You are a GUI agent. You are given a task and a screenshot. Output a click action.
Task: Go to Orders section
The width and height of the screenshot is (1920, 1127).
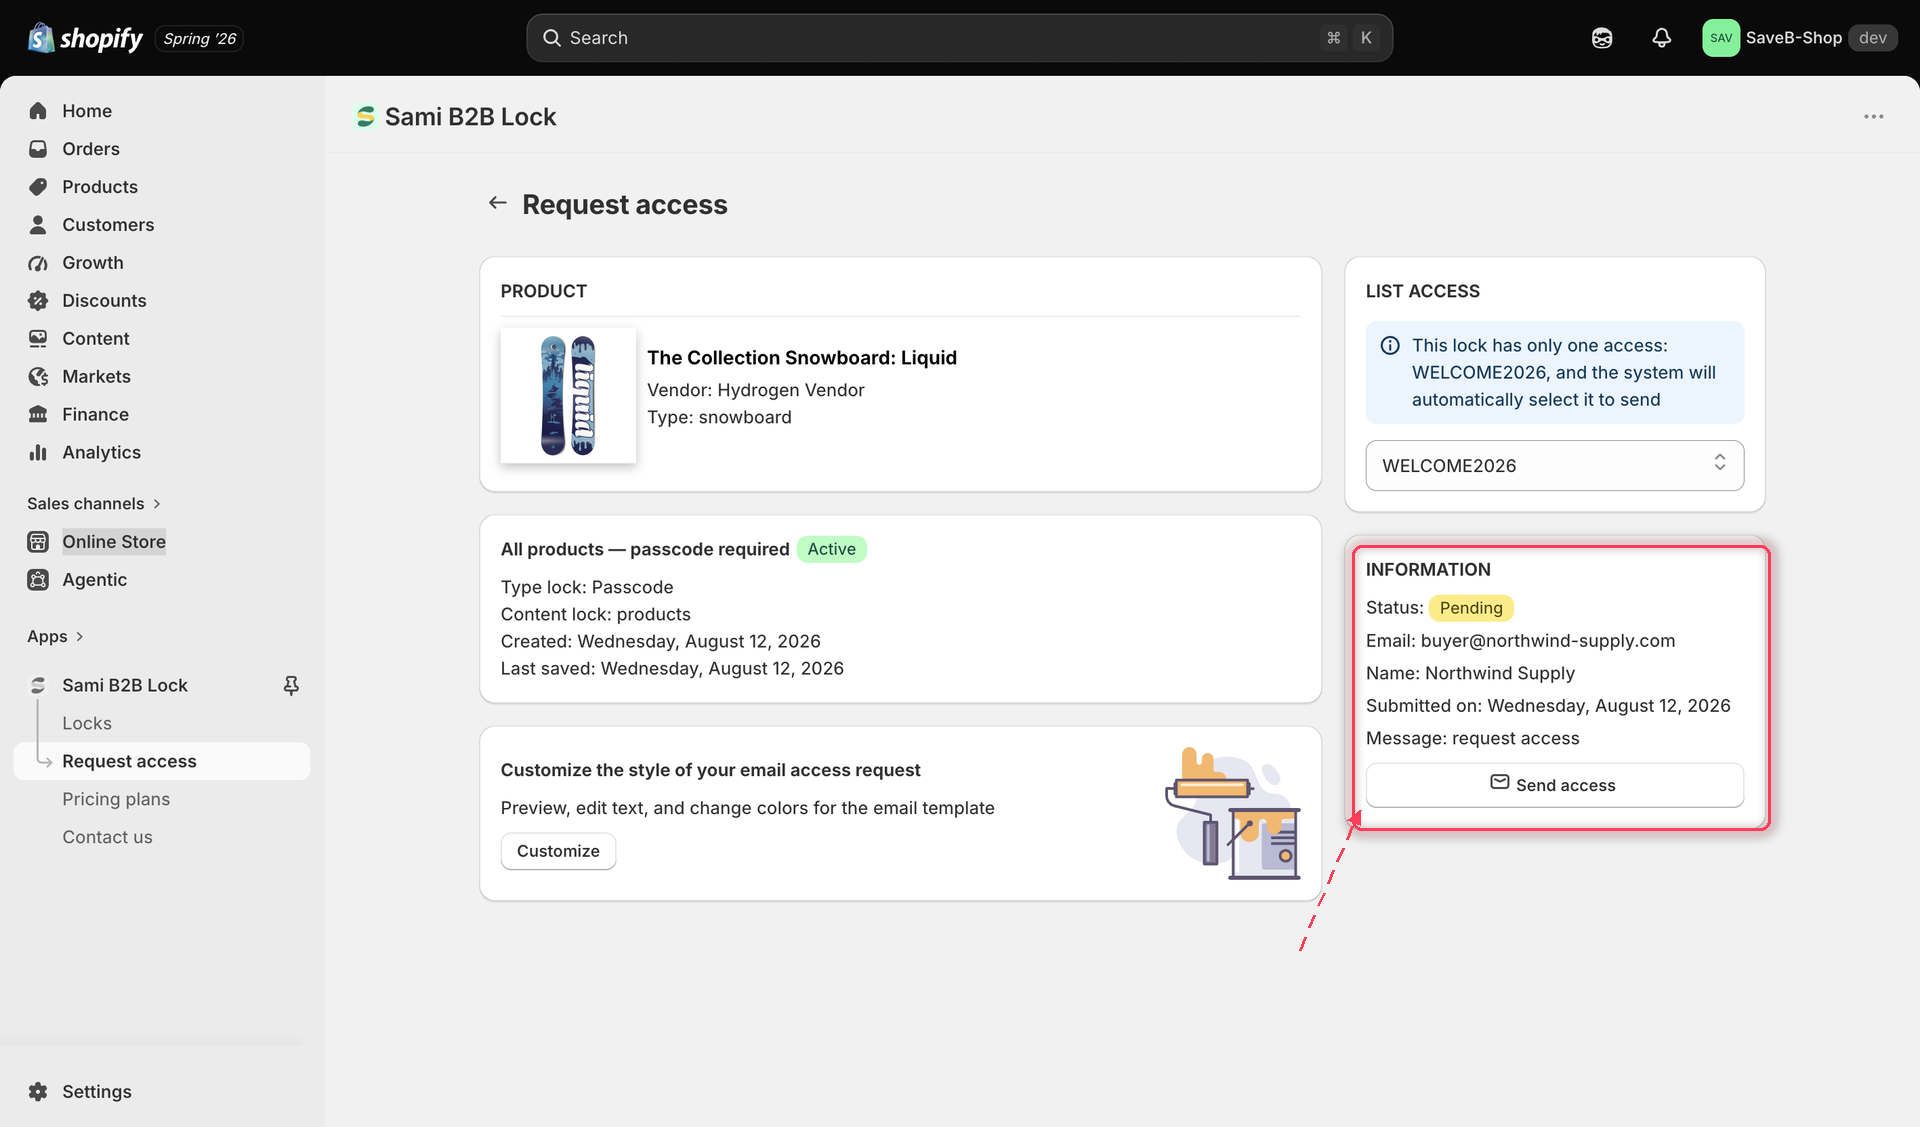[x=91, y=149]
